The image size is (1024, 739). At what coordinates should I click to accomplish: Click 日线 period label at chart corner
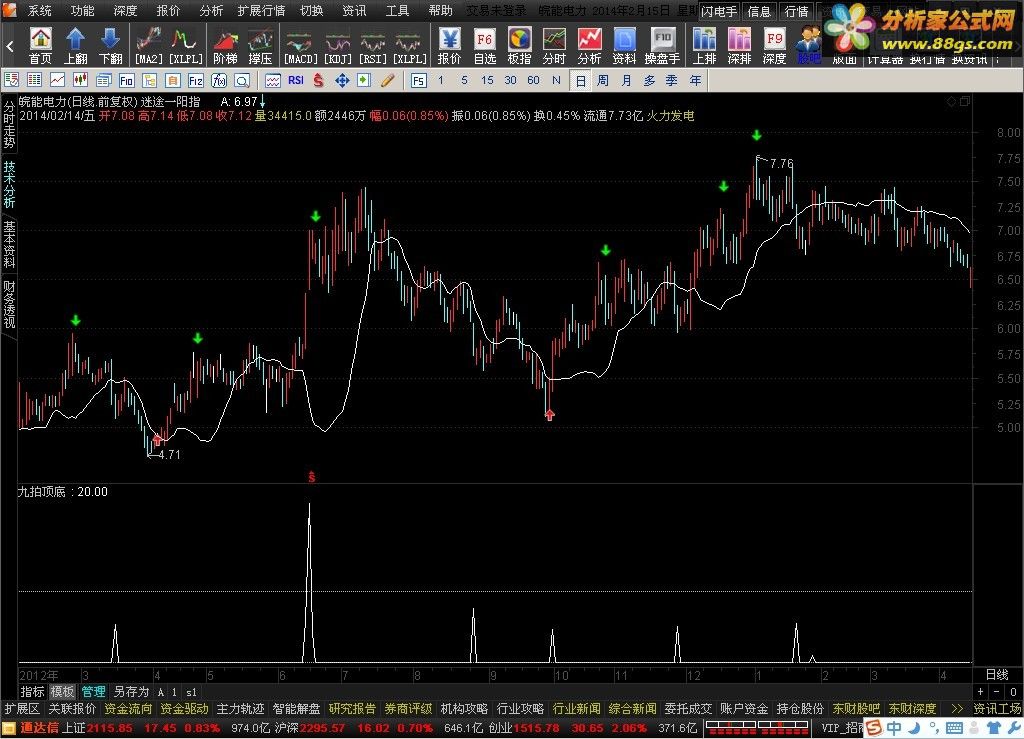[997, 674]
